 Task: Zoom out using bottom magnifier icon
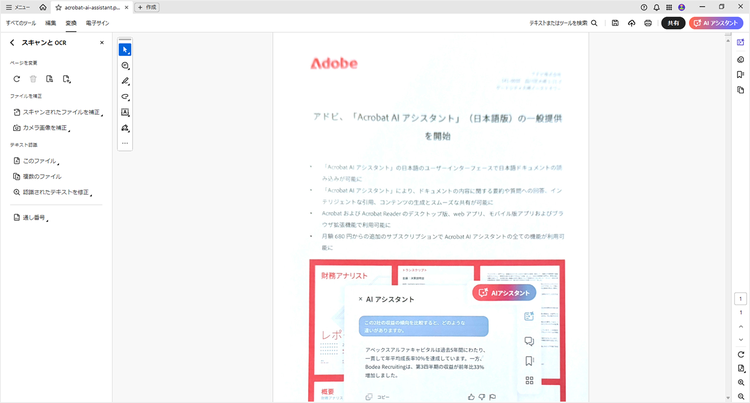[x=741, y=396]
